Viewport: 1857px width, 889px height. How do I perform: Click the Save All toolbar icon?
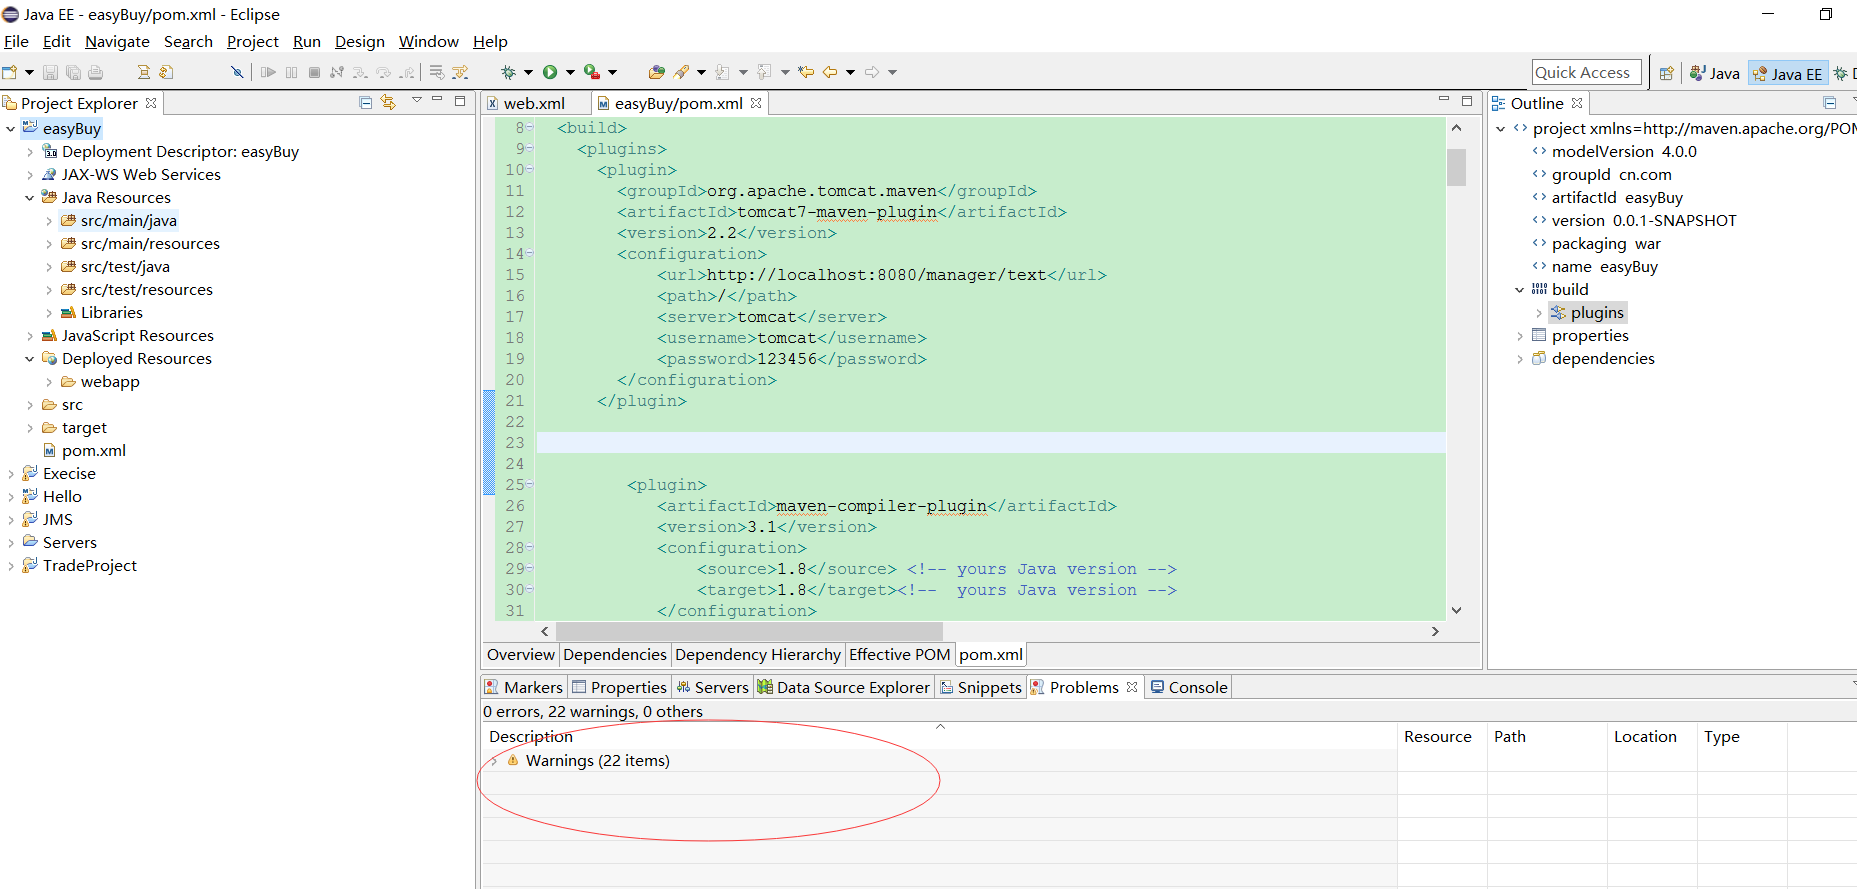point(73,72)
